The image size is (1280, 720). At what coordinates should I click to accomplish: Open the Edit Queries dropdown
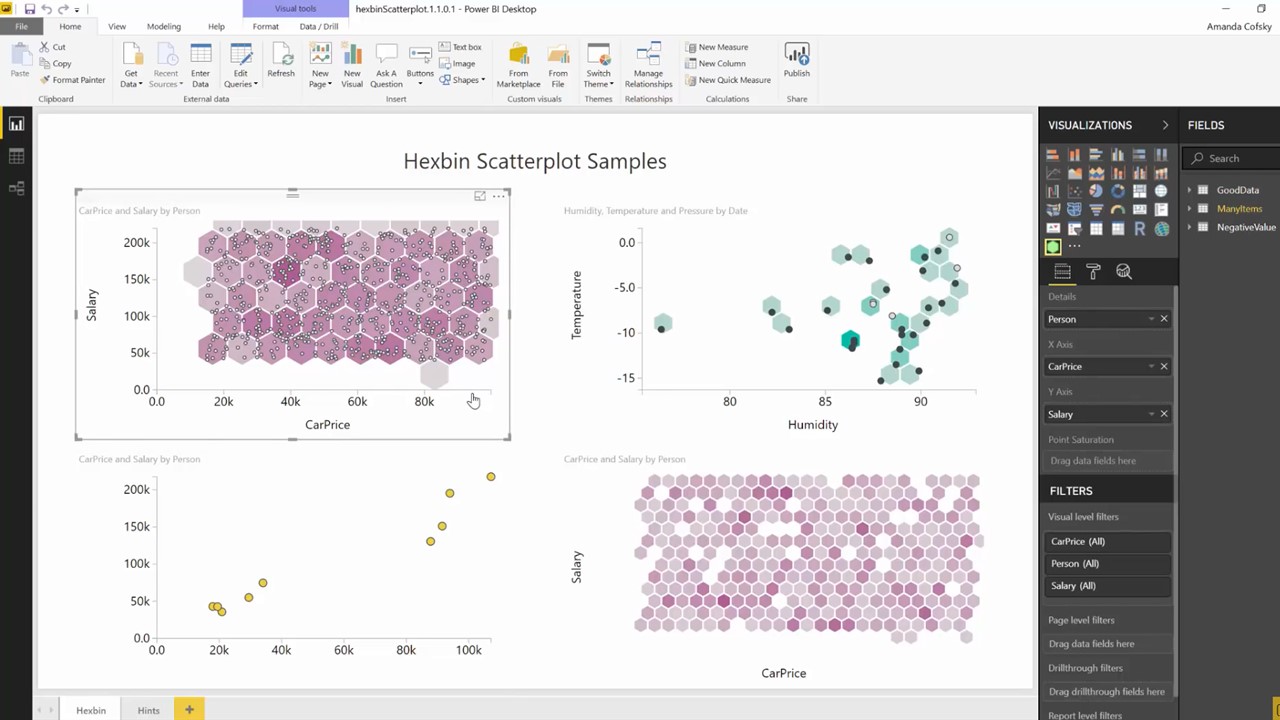(x=240, y=66)
